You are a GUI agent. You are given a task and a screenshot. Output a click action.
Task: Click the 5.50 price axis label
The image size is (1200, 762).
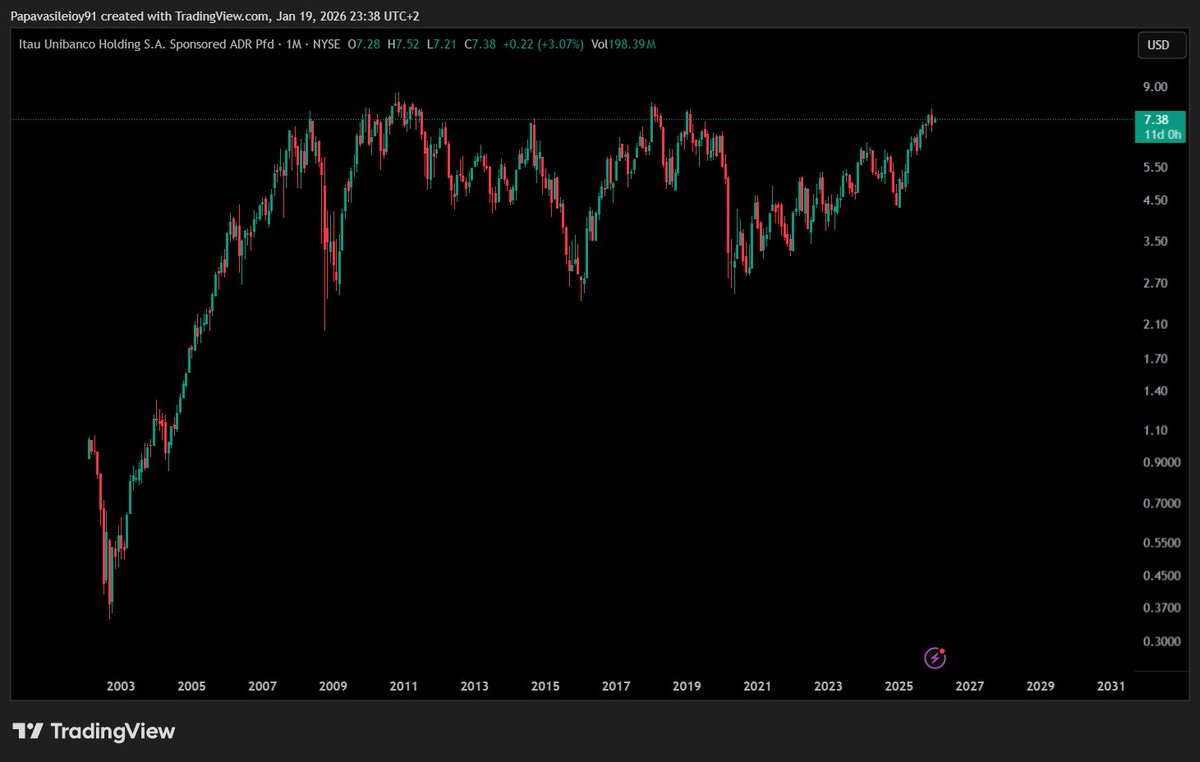(1156, 167)
